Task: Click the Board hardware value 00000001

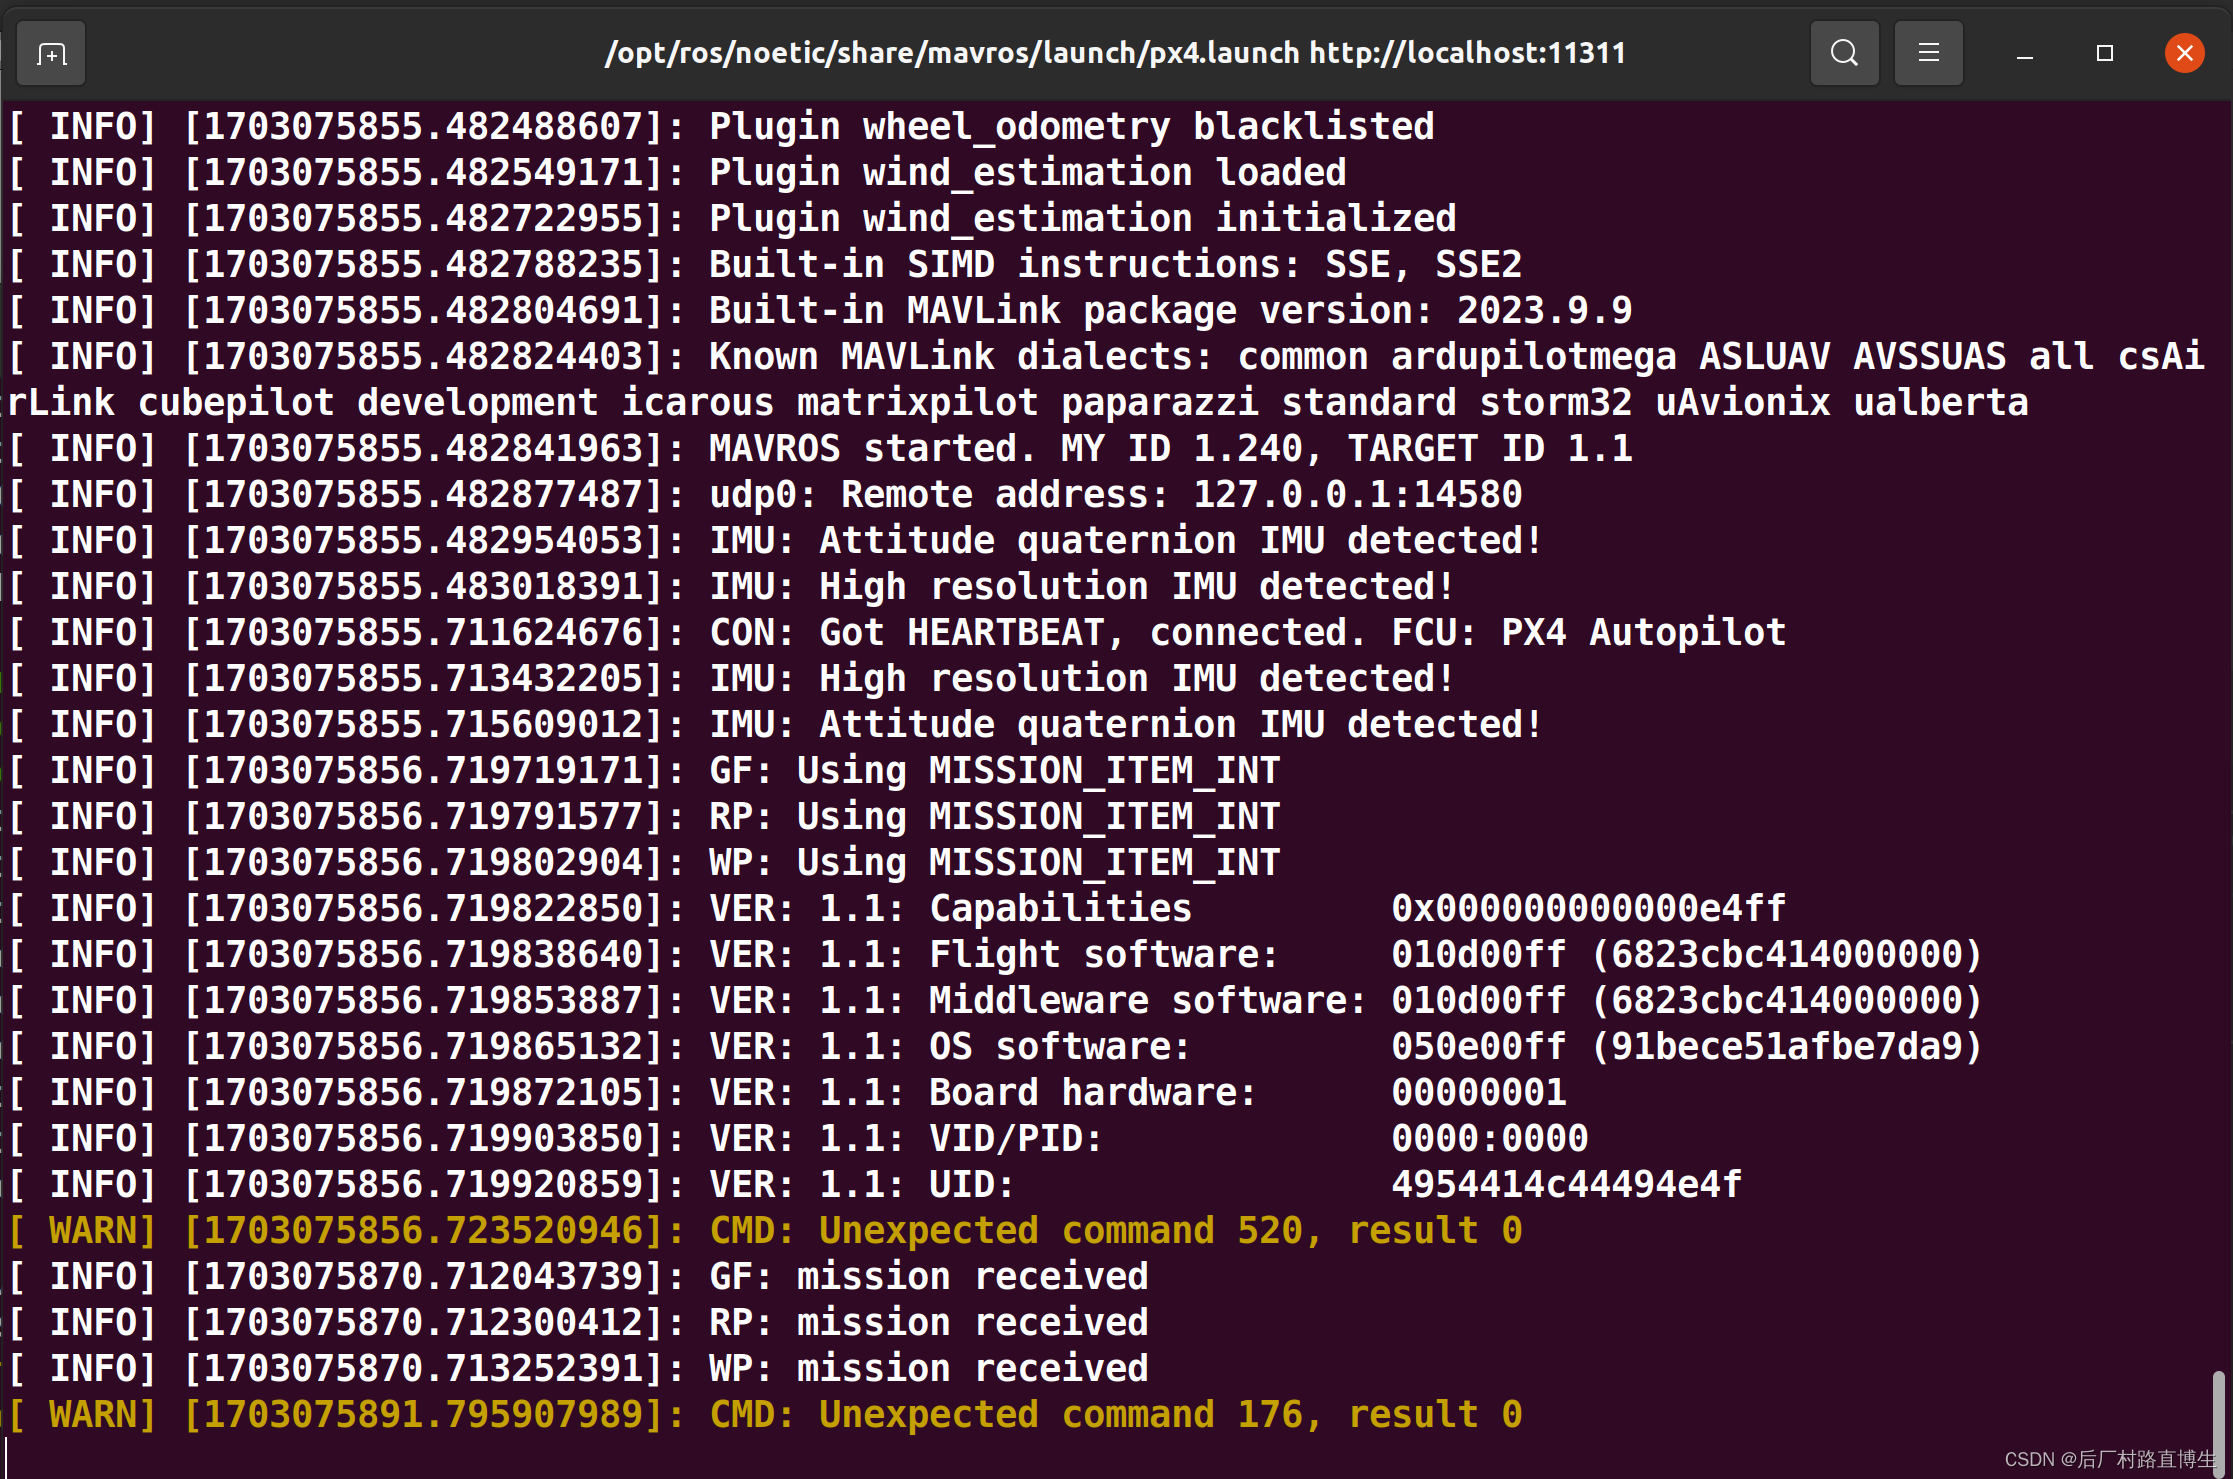Action: point(1478,1093)
